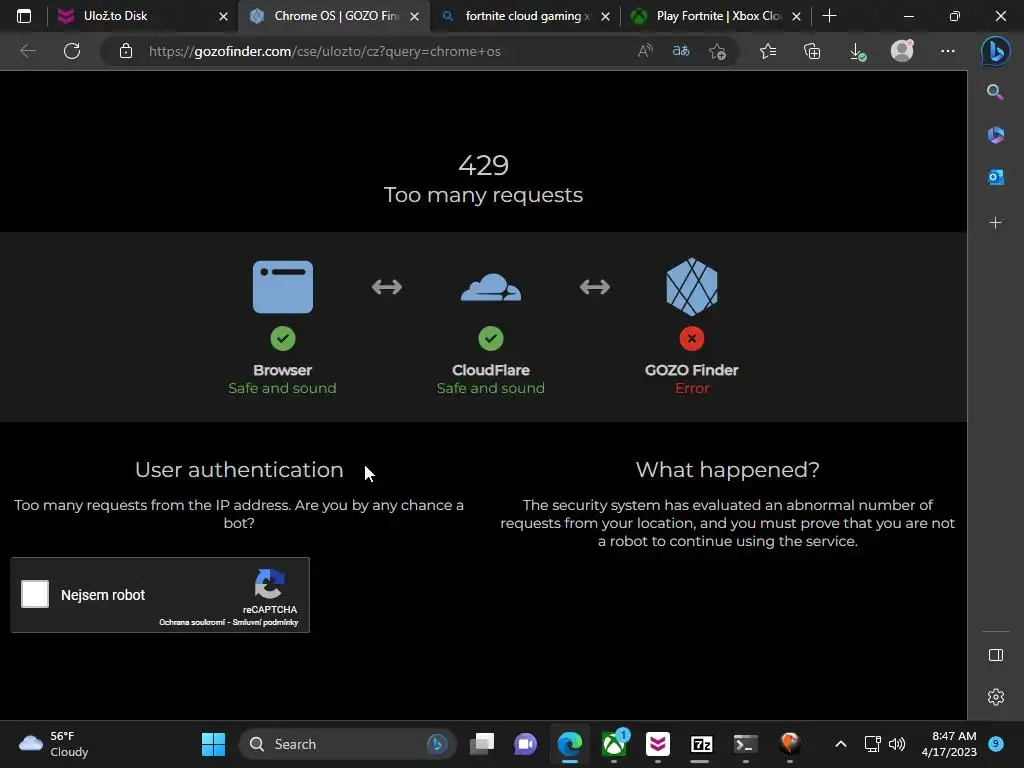Click the taskbar Search box
The width and height of the screenshot is (1024, 768).
click(347, 744)
